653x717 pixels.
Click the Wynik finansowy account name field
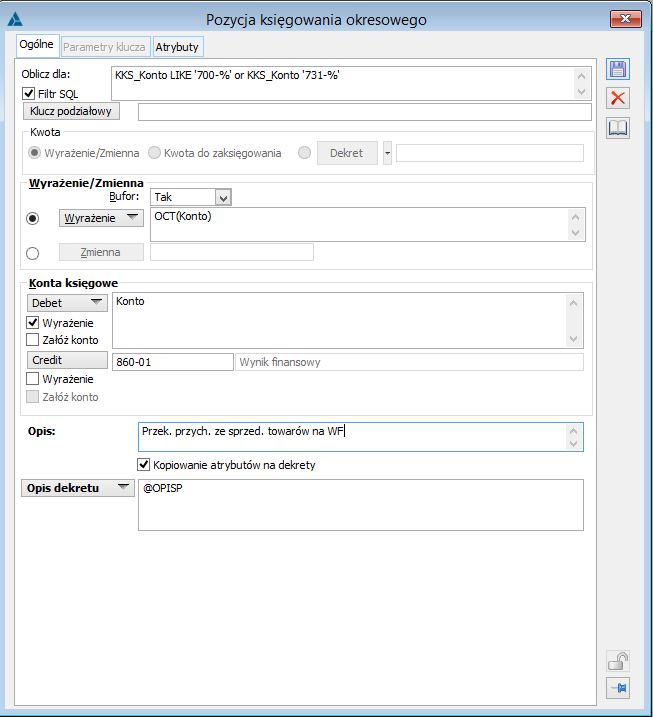(x=409, y=362)
